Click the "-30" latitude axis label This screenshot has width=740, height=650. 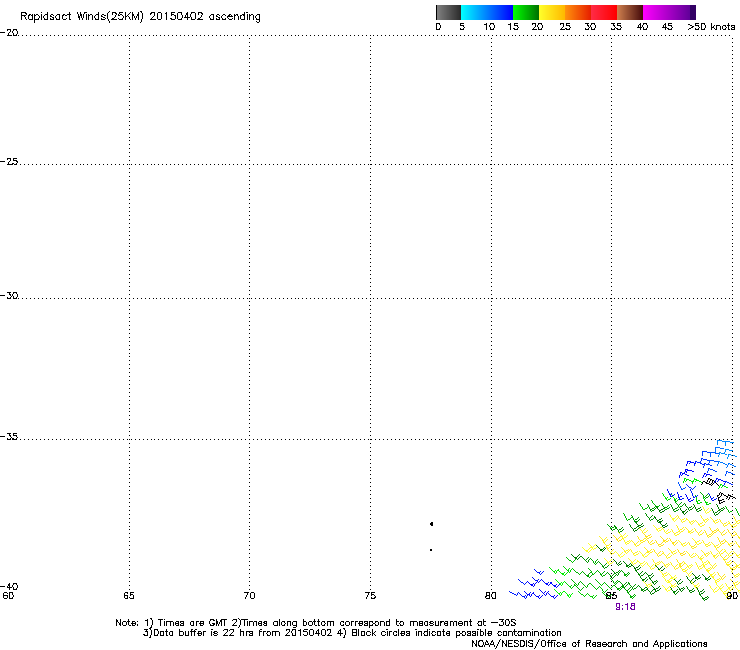click(9, 295)
